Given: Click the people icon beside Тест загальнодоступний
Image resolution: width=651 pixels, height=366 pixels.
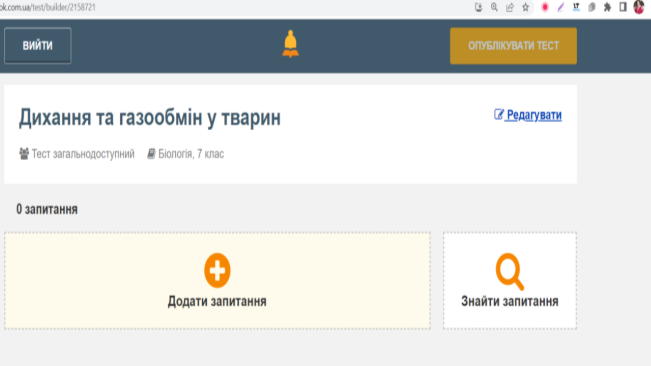Looking at the screenshot, I should [x=24, y=154].
